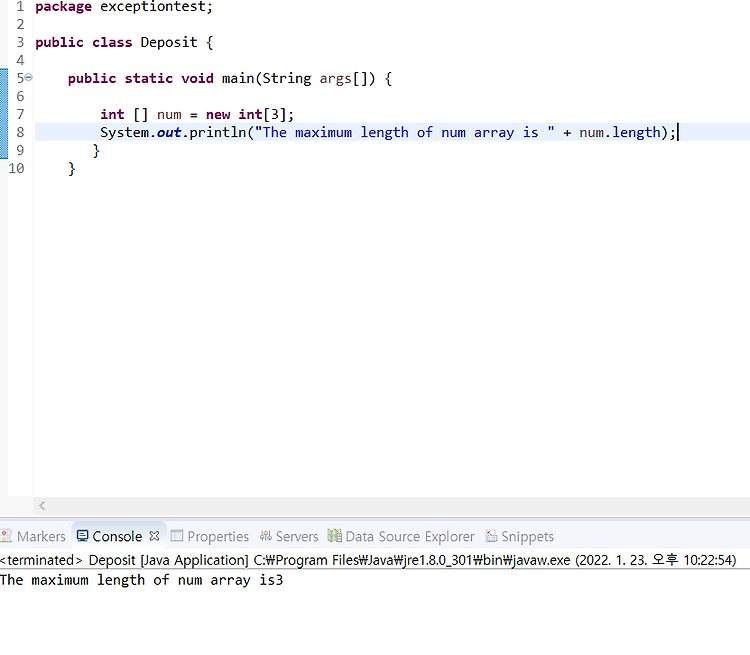Click the editor horizontal scrollbar left arrow
This screenshot has height=655, width=750.
[x=42, y=506]
